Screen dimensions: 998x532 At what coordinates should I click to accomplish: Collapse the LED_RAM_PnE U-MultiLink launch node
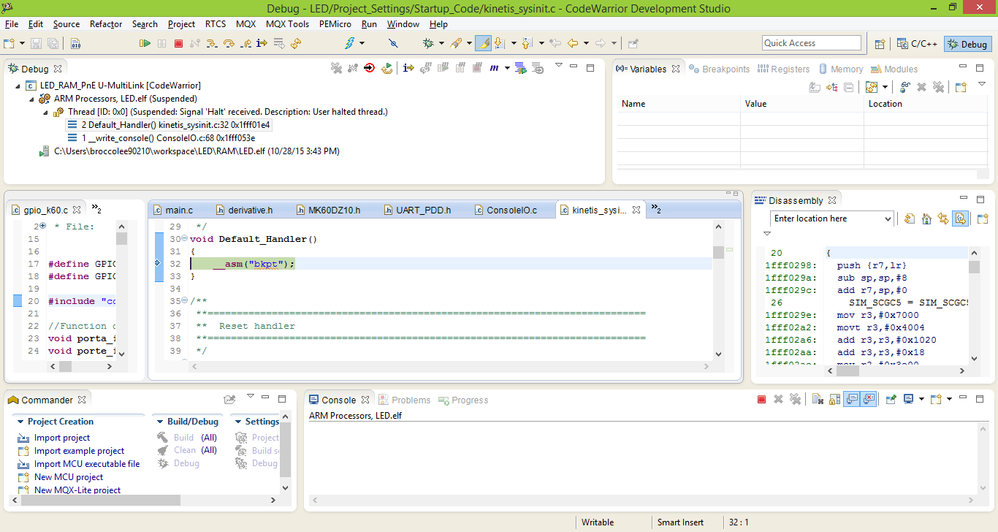click(18, 86)
